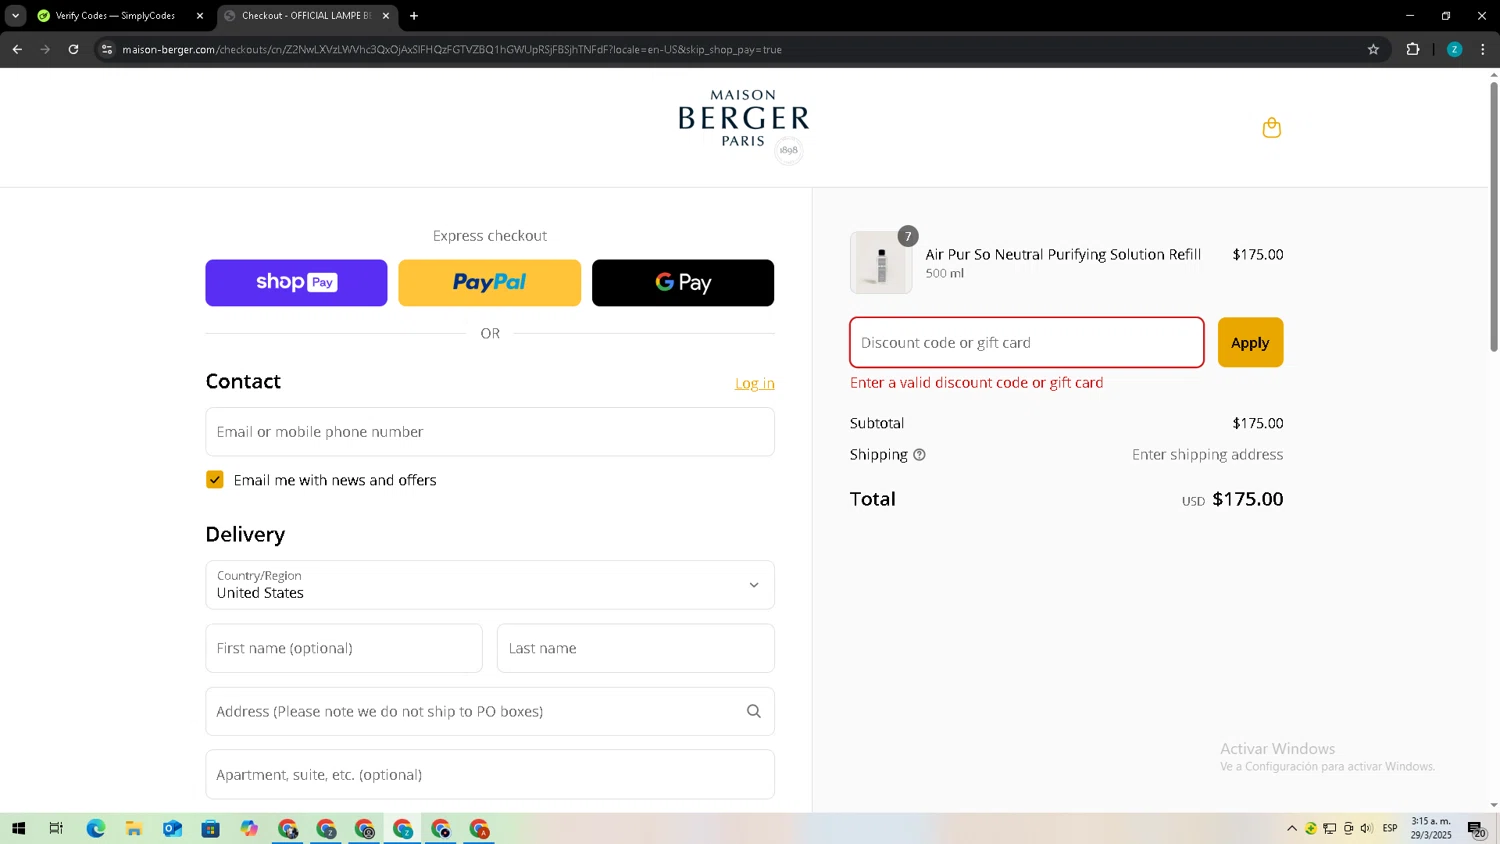This screenshot has height=844, width=1500.
Task: Click the First name (optional) field
Action: tap(344, 648)
